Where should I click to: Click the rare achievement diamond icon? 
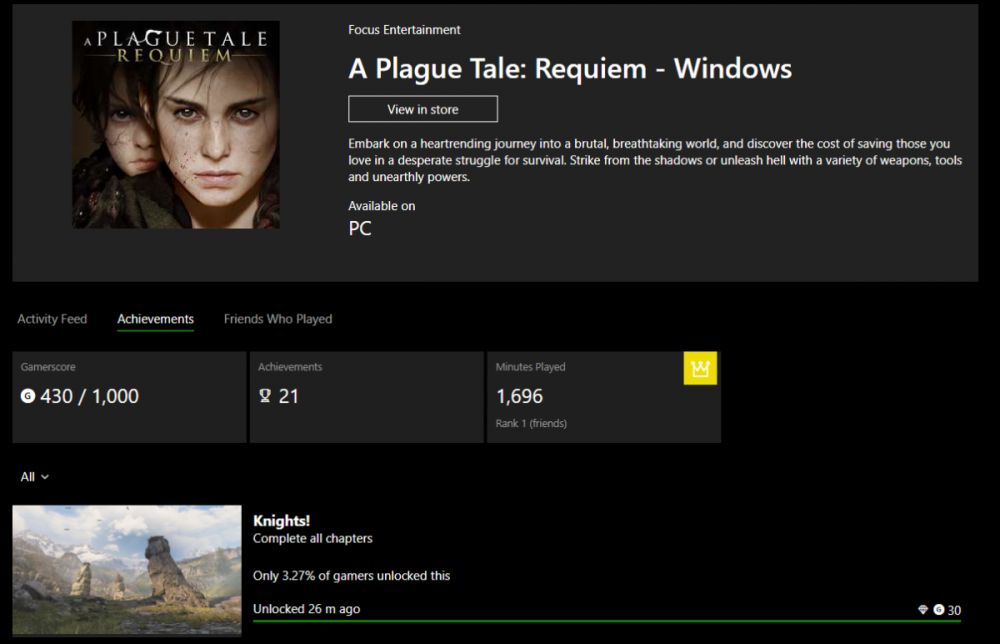point(922,610)
